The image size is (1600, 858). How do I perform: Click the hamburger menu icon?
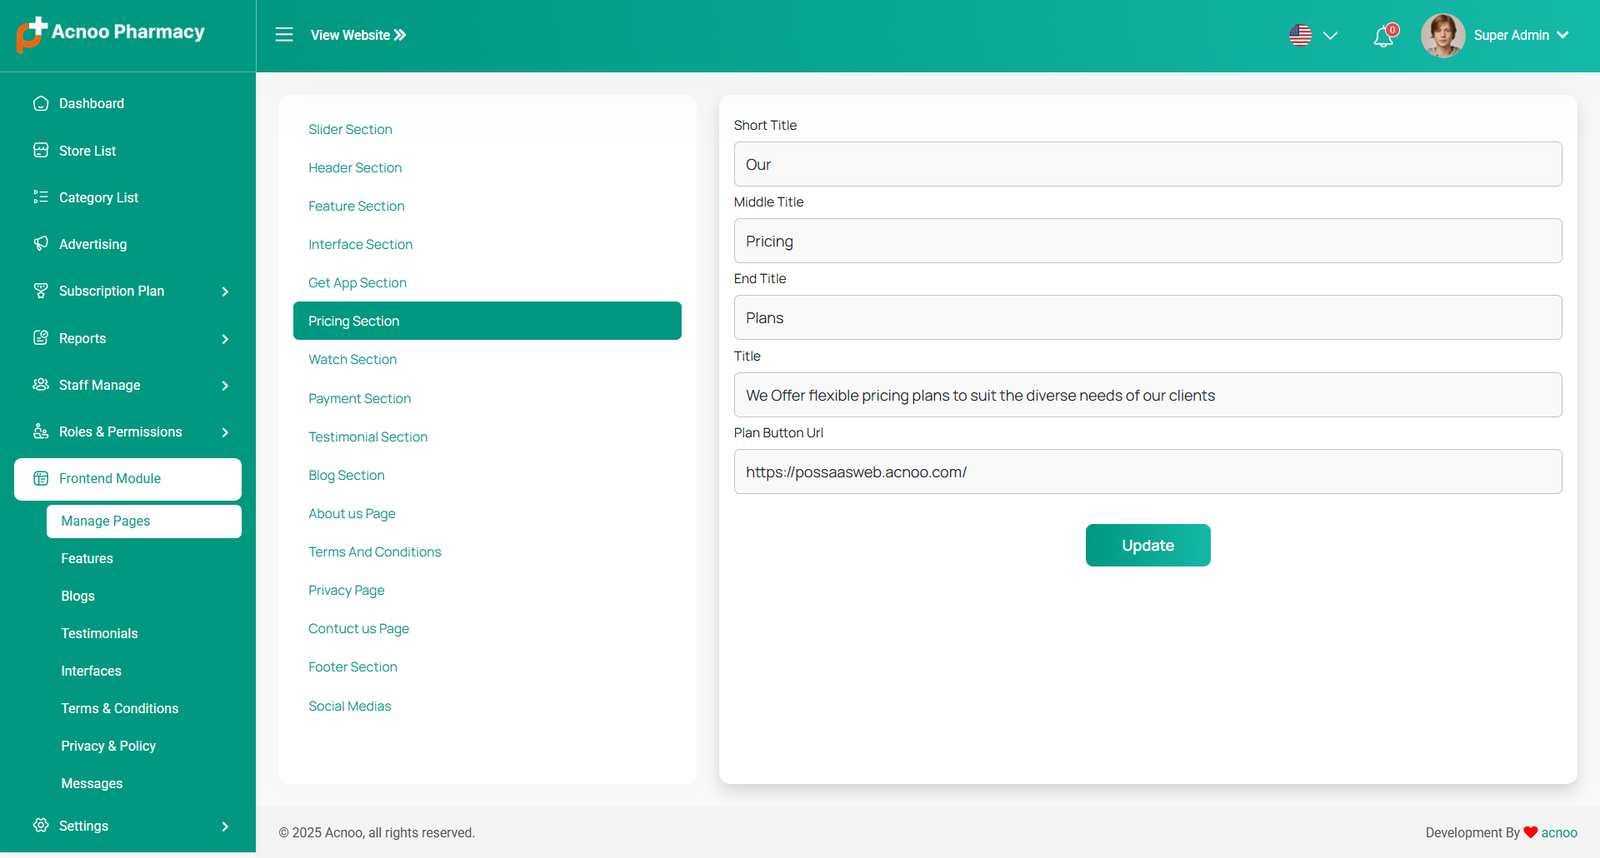[x=284, y=35]
